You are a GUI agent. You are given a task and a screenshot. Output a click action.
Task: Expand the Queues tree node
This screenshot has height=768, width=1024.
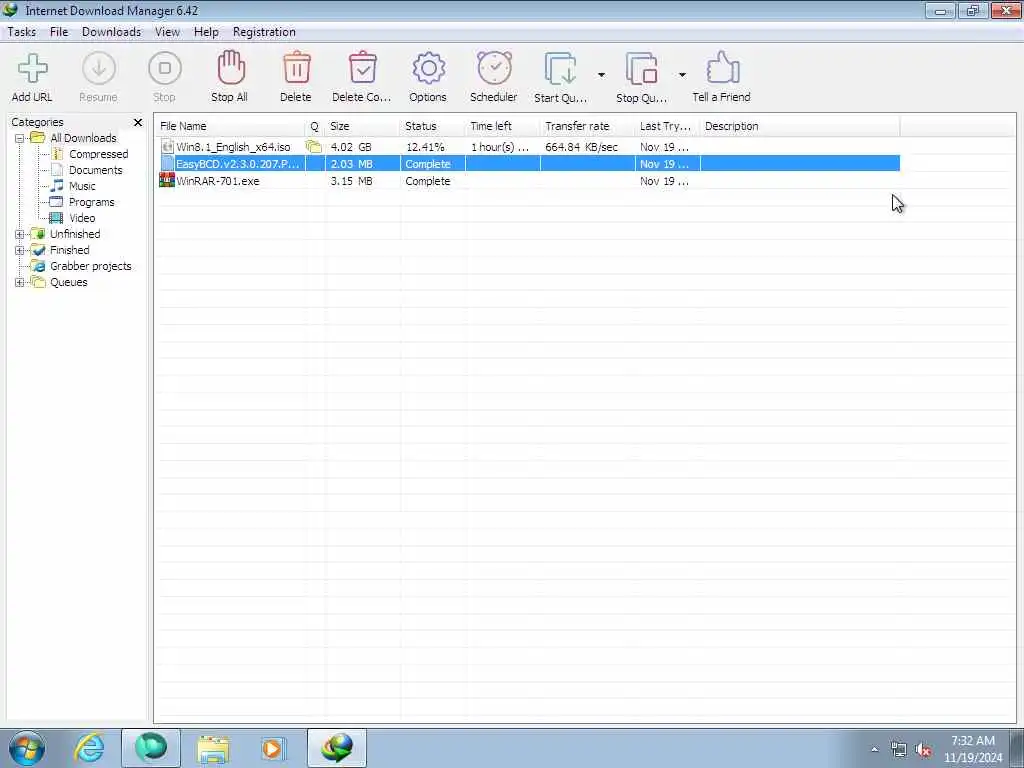click(20, 283)
